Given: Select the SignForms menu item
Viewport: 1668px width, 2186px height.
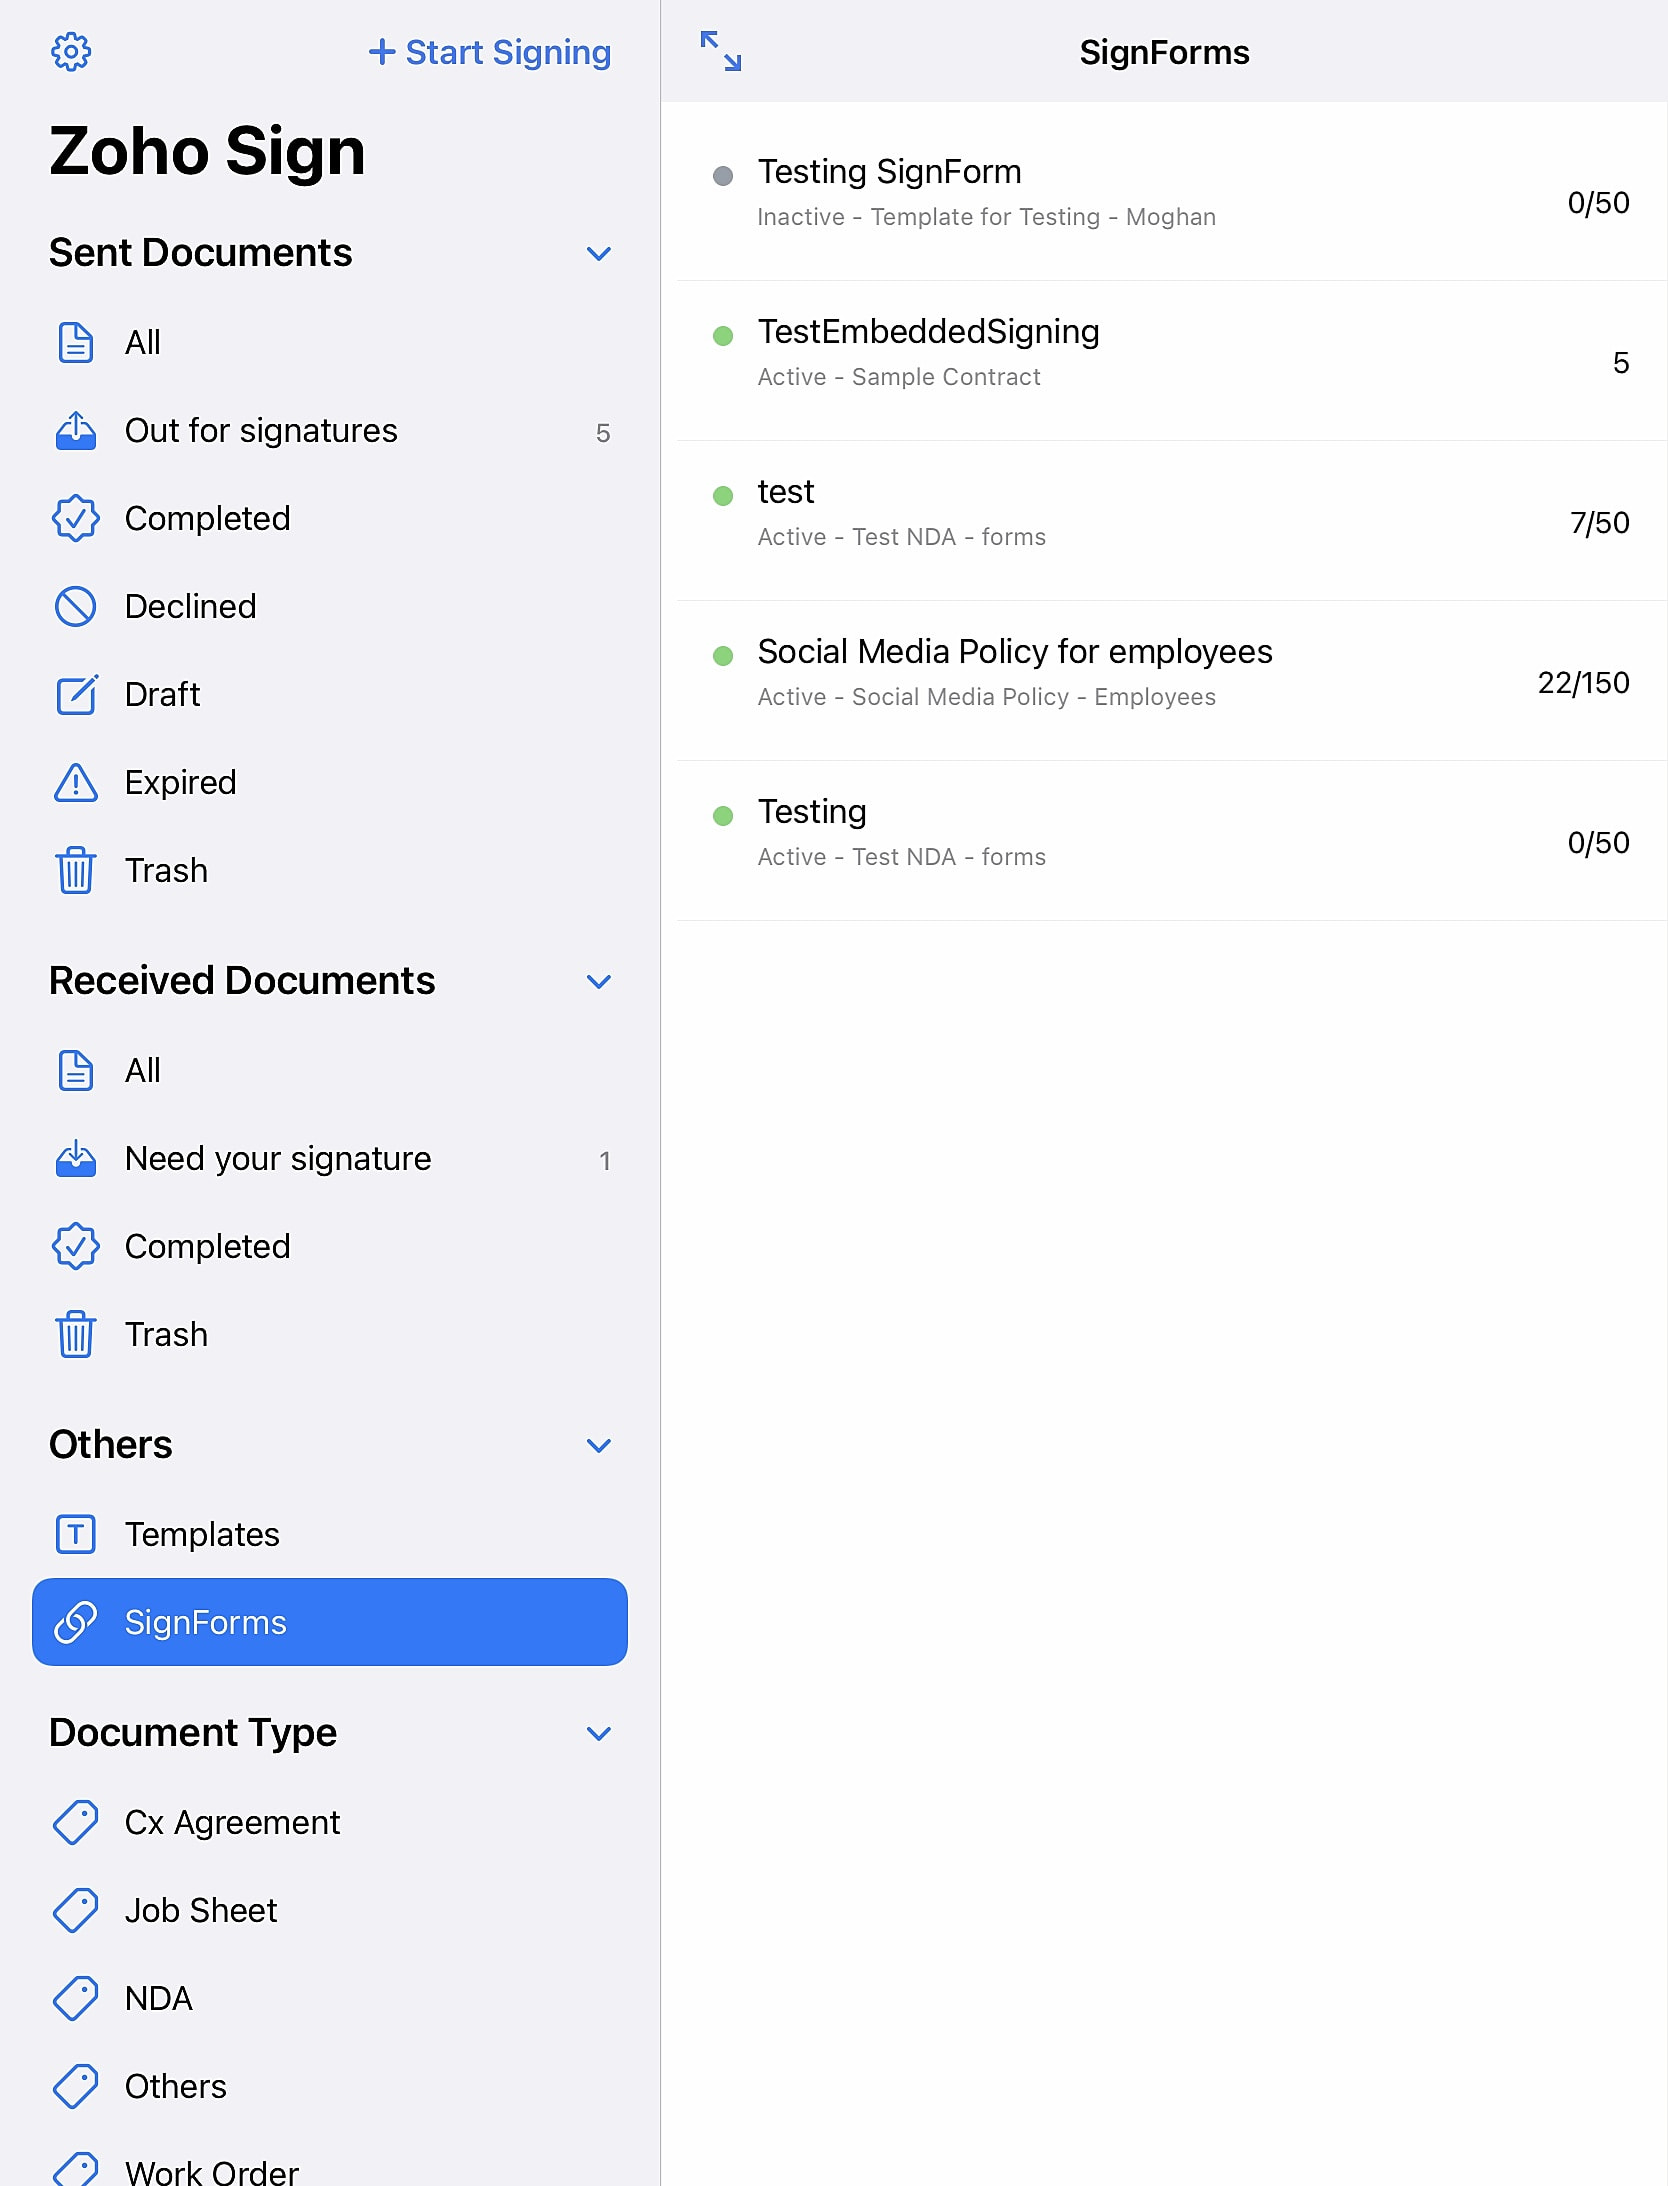Looking at the screenshot, I should (330, 1622).
